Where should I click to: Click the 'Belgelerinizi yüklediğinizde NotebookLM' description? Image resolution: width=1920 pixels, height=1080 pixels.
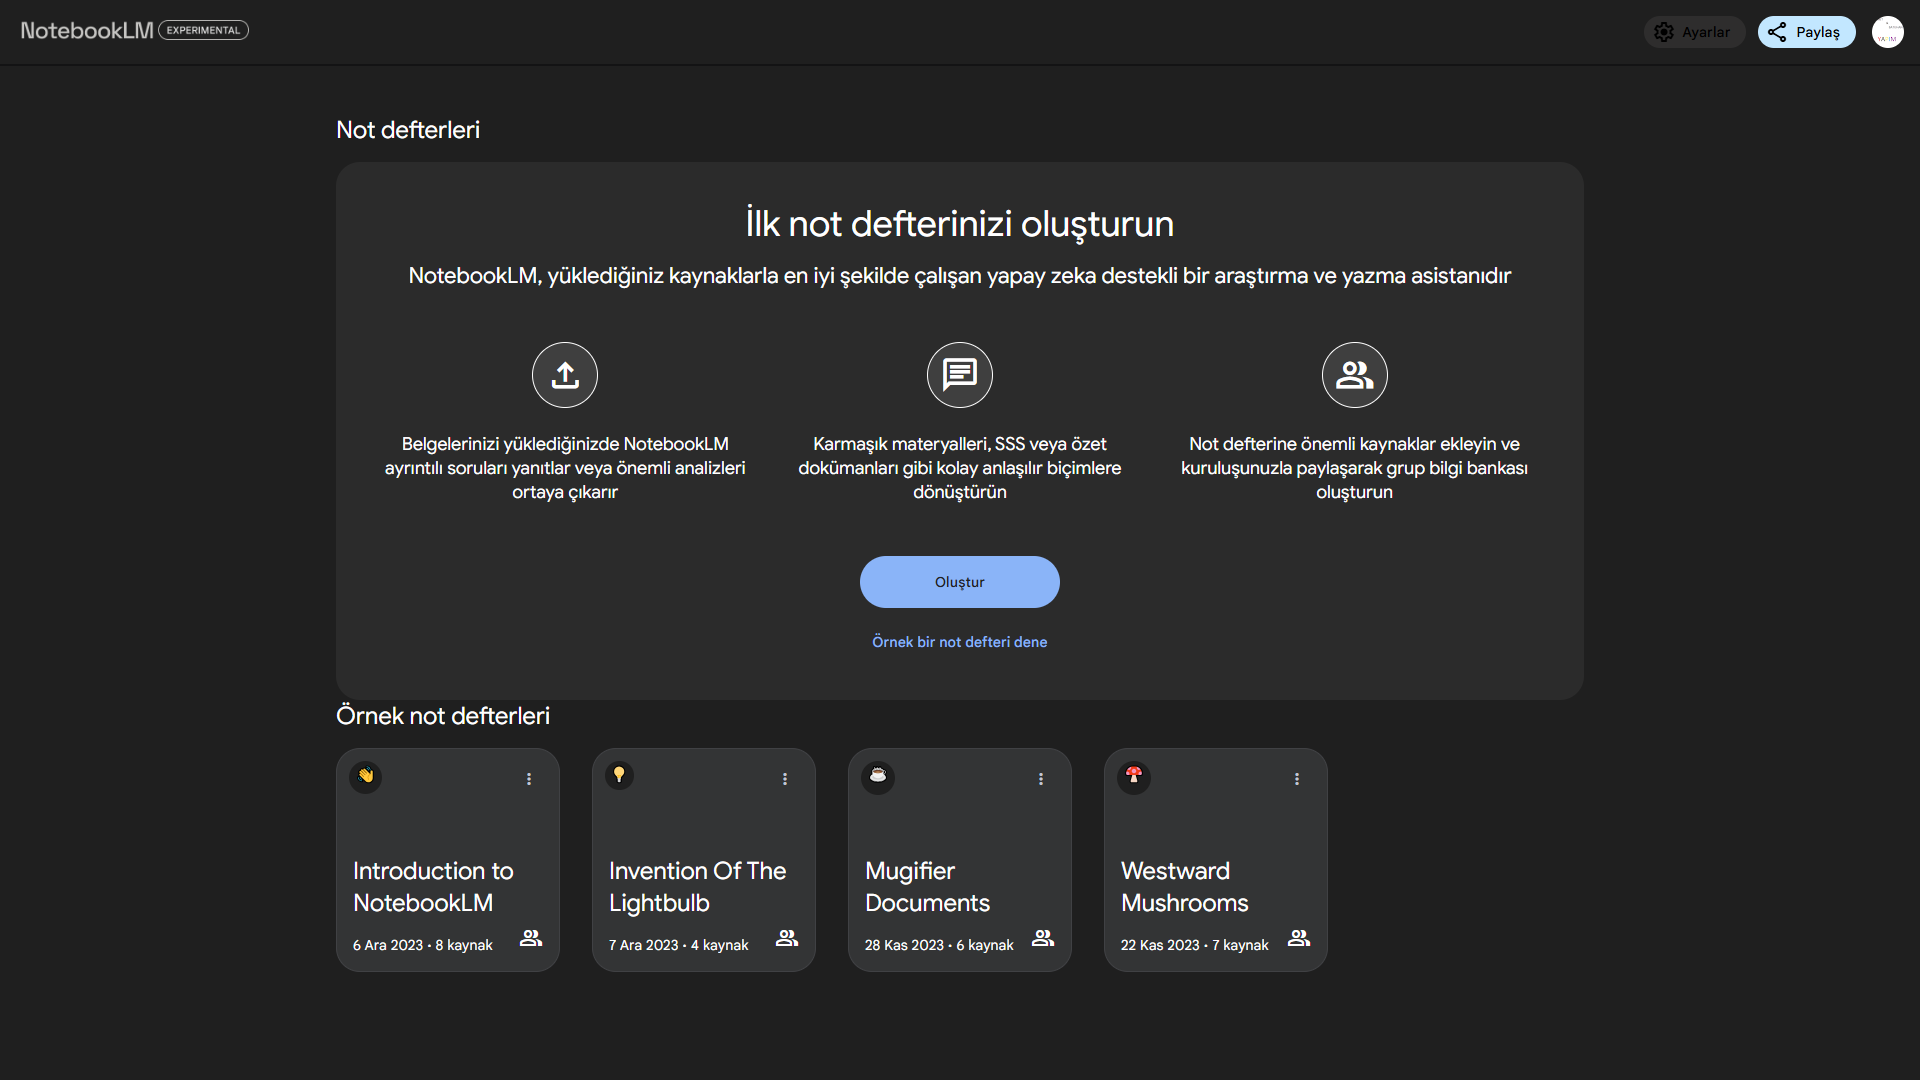[x=565, y=468]
